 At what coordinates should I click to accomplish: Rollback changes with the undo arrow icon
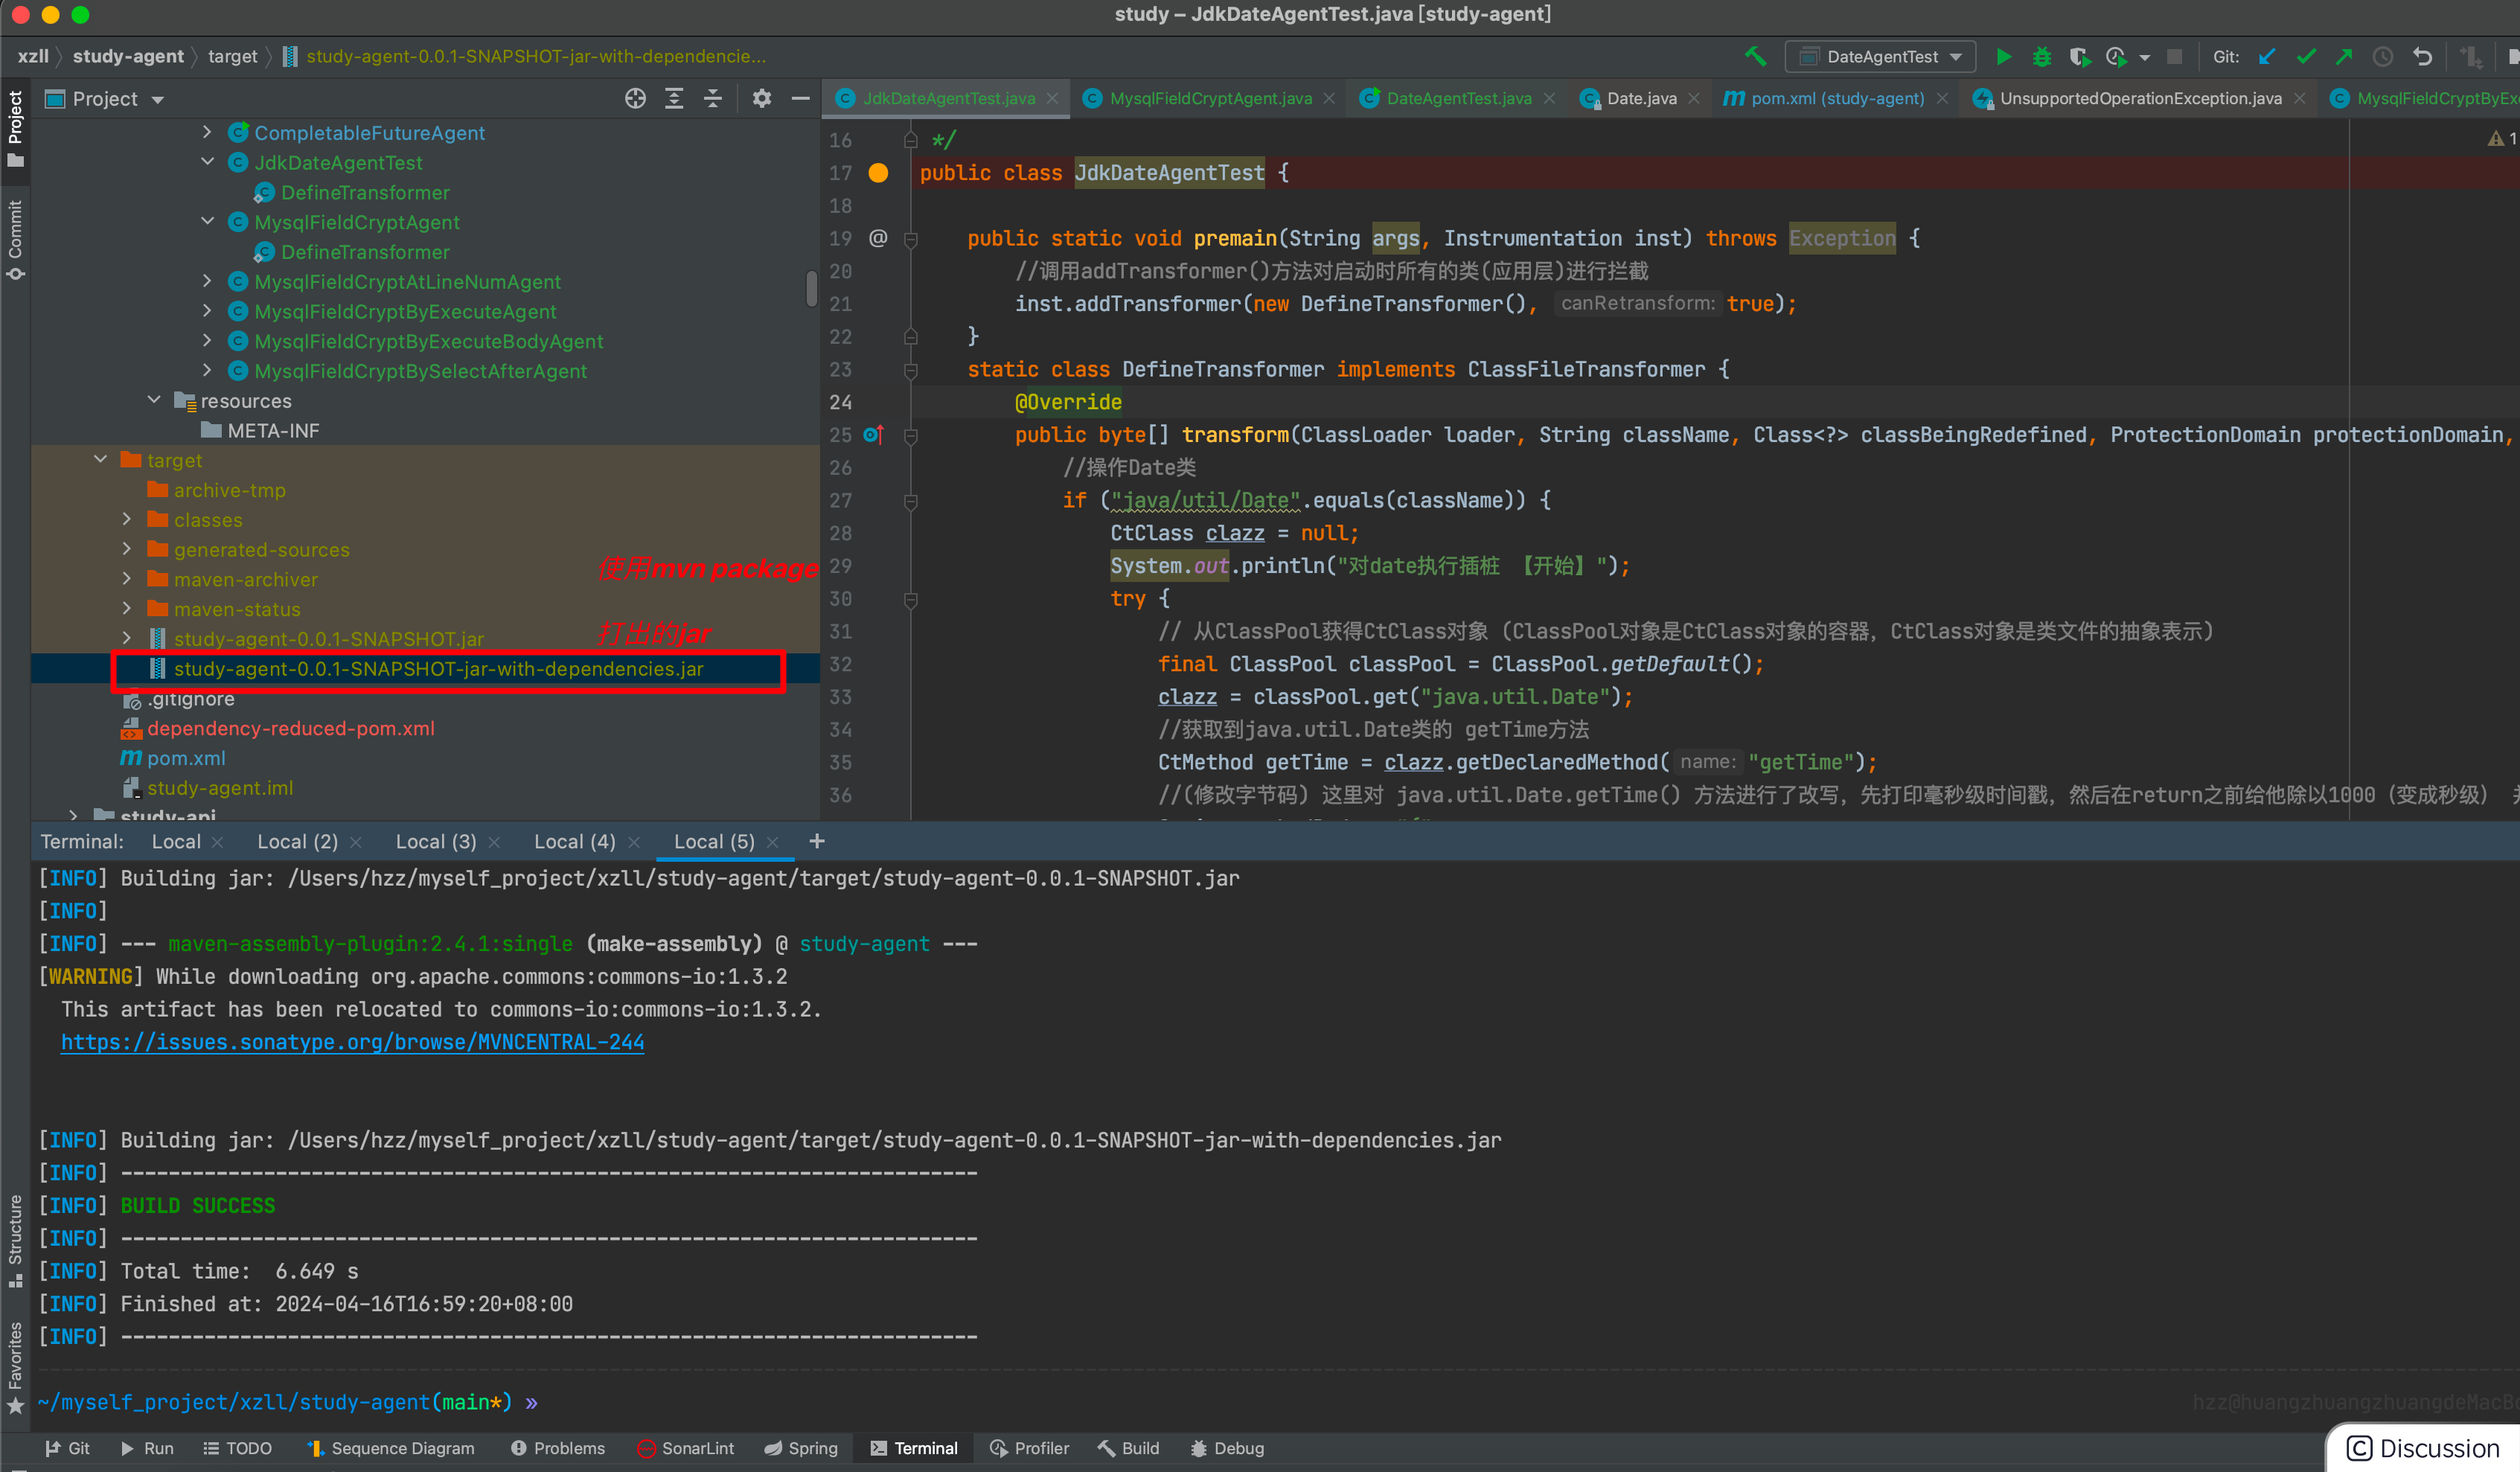[x=2422, y=57]
